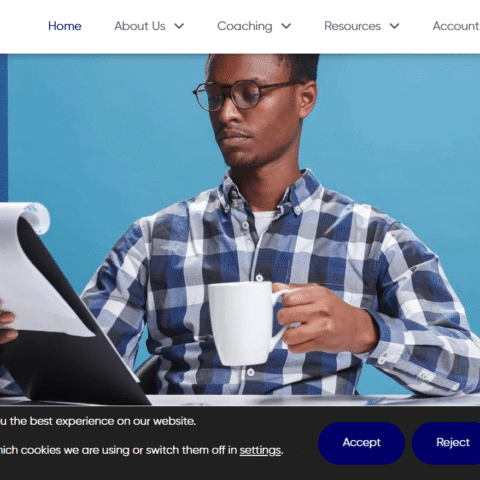Click the cookie text about switching cookies off

click(141, 450)
